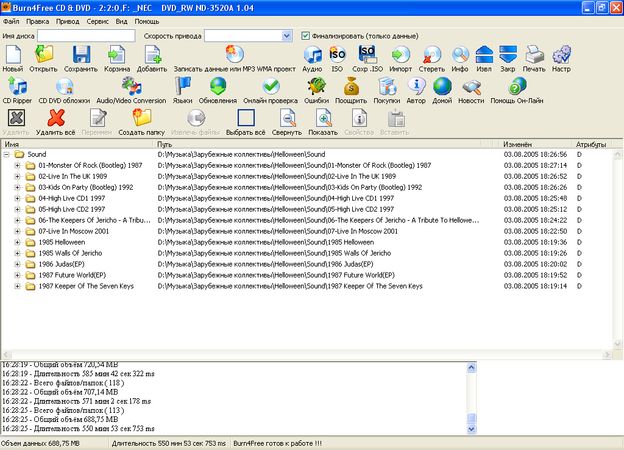Click the Поощрить money bag icon
This screenshot has width=624, height=450.
351,86
